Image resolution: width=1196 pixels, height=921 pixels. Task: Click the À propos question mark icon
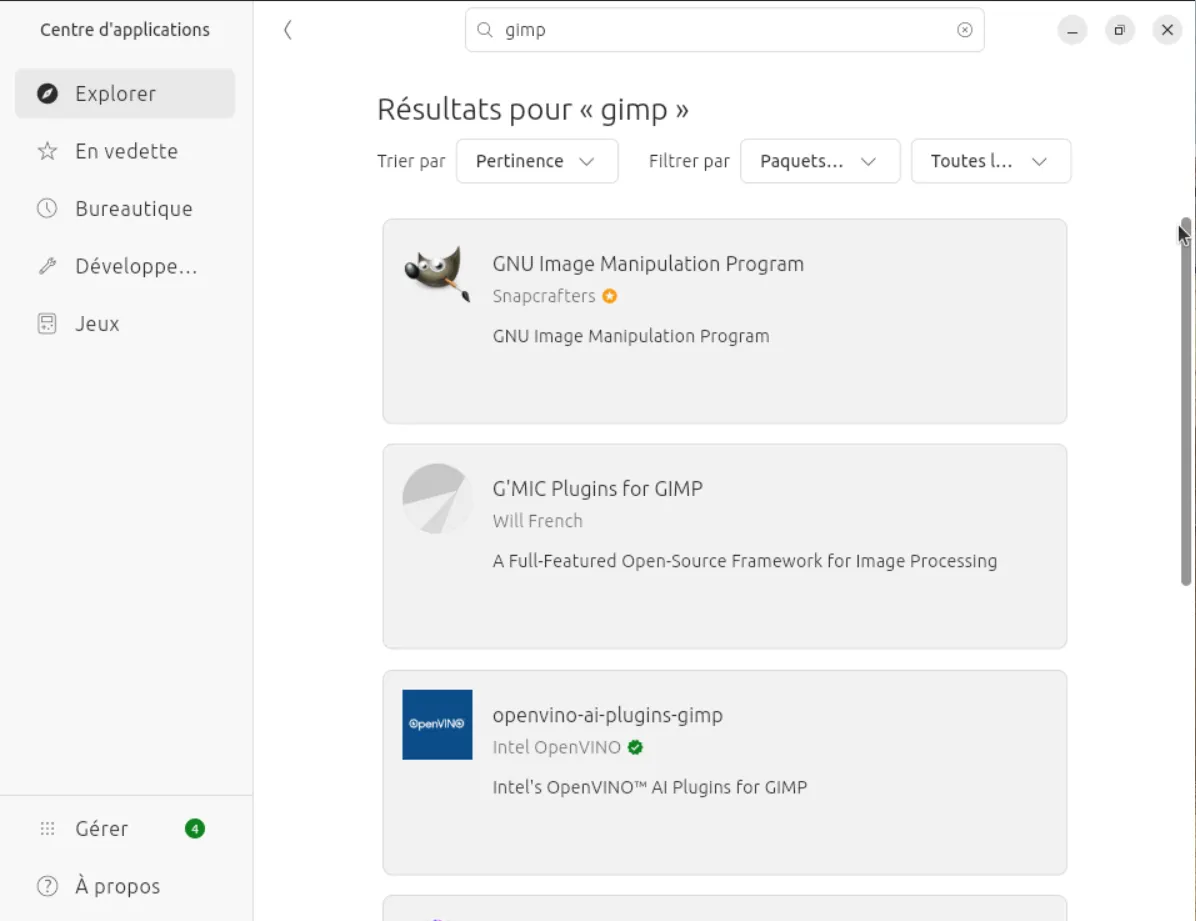[x=47, y=886]
